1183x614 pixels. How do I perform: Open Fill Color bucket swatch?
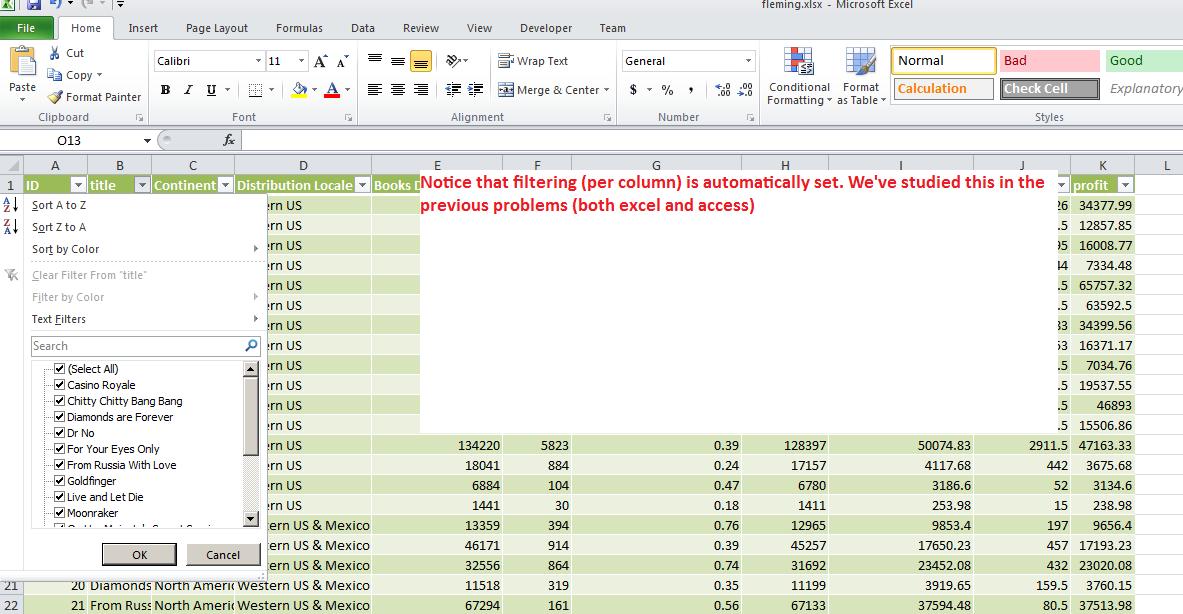(300, 90)
